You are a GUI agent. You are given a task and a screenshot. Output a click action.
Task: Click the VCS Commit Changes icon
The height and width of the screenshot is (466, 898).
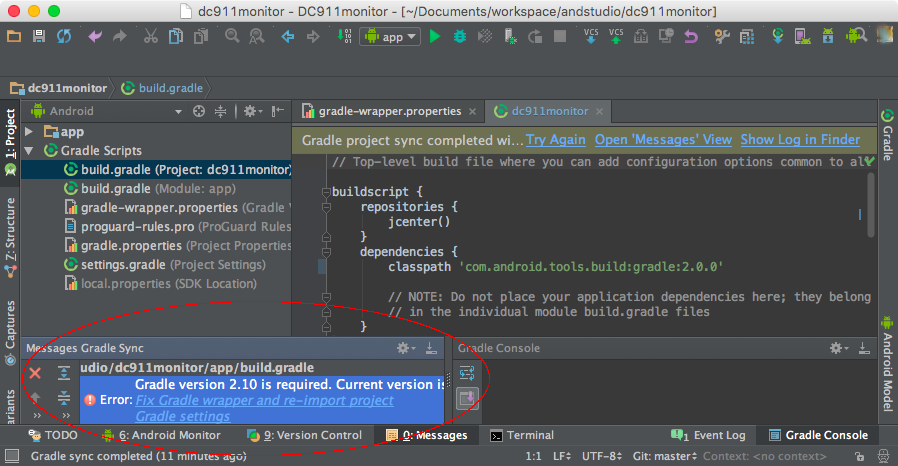[x=616, y=37]
